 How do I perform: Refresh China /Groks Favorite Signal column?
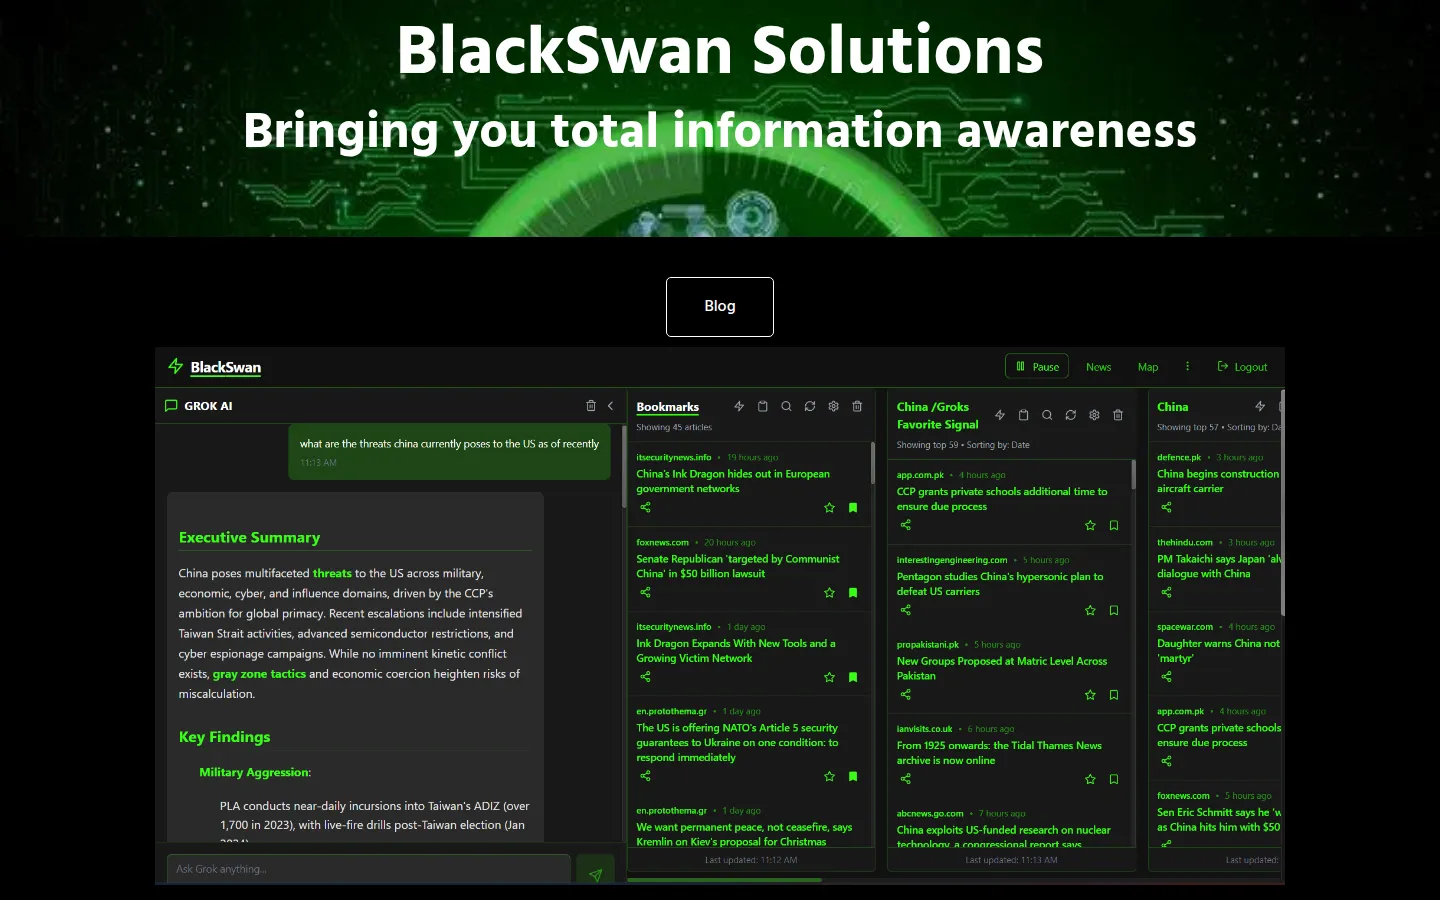point(1071,415)
